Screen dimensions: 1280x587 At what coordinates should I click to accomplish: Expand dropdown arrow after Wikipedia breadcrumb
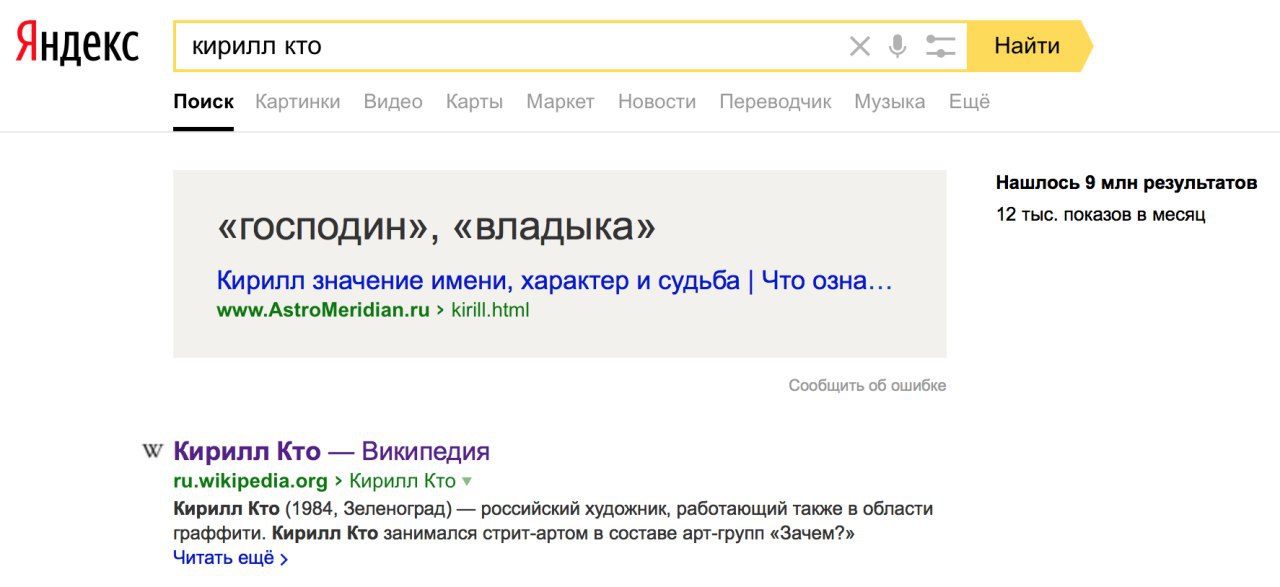coord(466,482)
